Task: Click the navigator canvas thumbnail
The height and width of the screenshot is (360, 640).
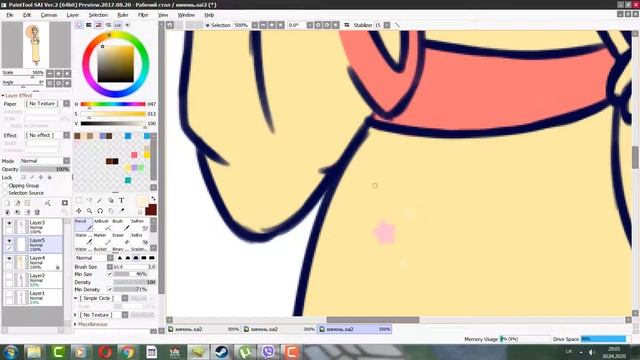Action: tap(36, 44)
